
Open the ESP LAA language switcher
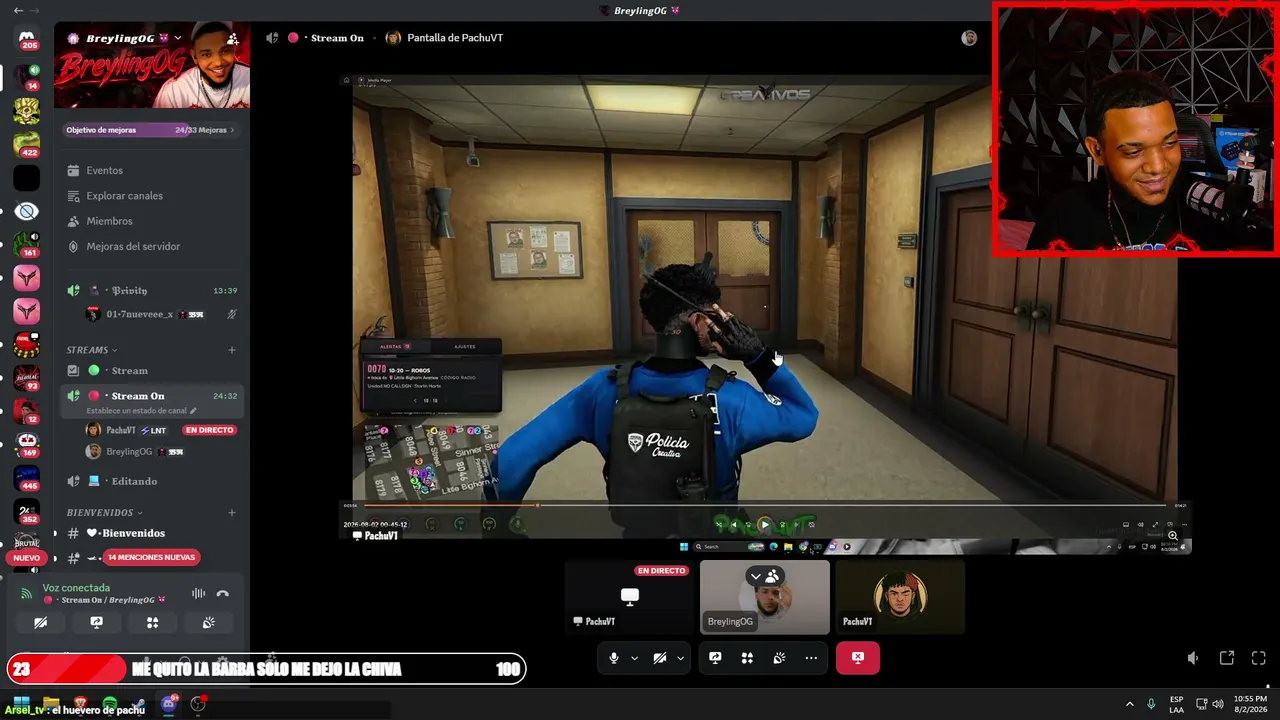[1177, 704]
